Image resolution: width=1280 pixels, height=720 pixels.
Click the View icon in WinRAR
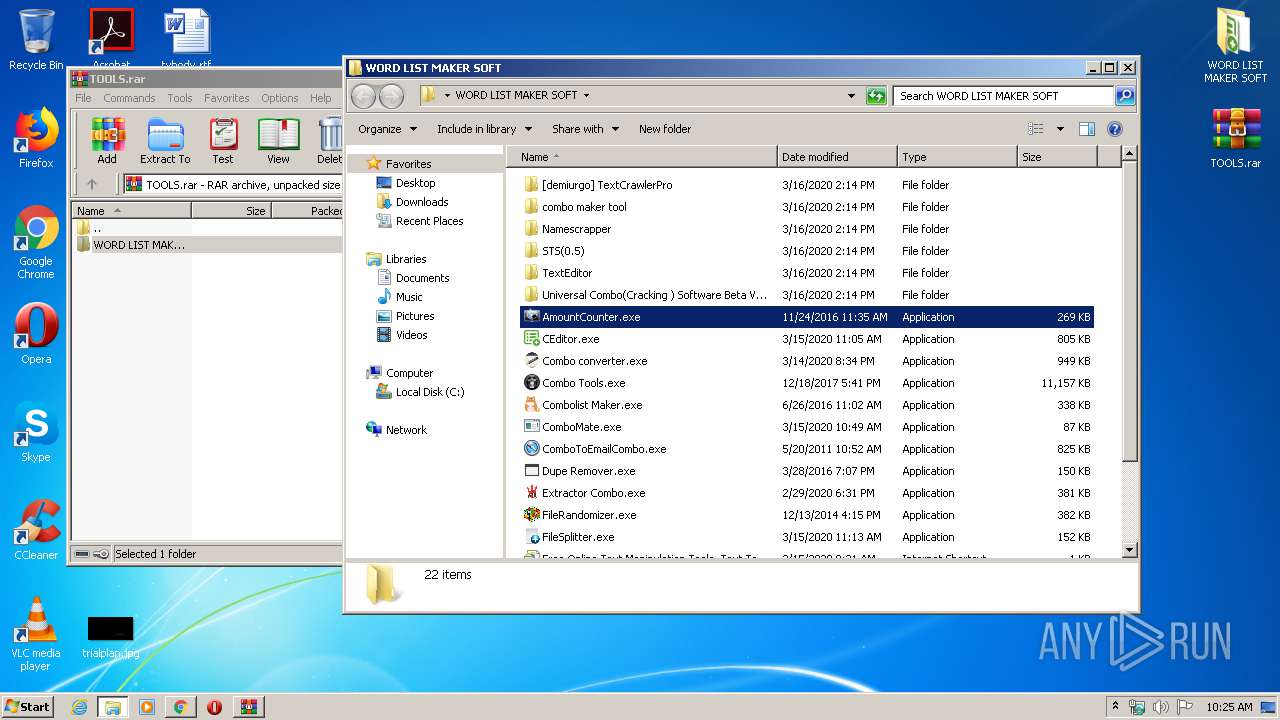point(278,140)
